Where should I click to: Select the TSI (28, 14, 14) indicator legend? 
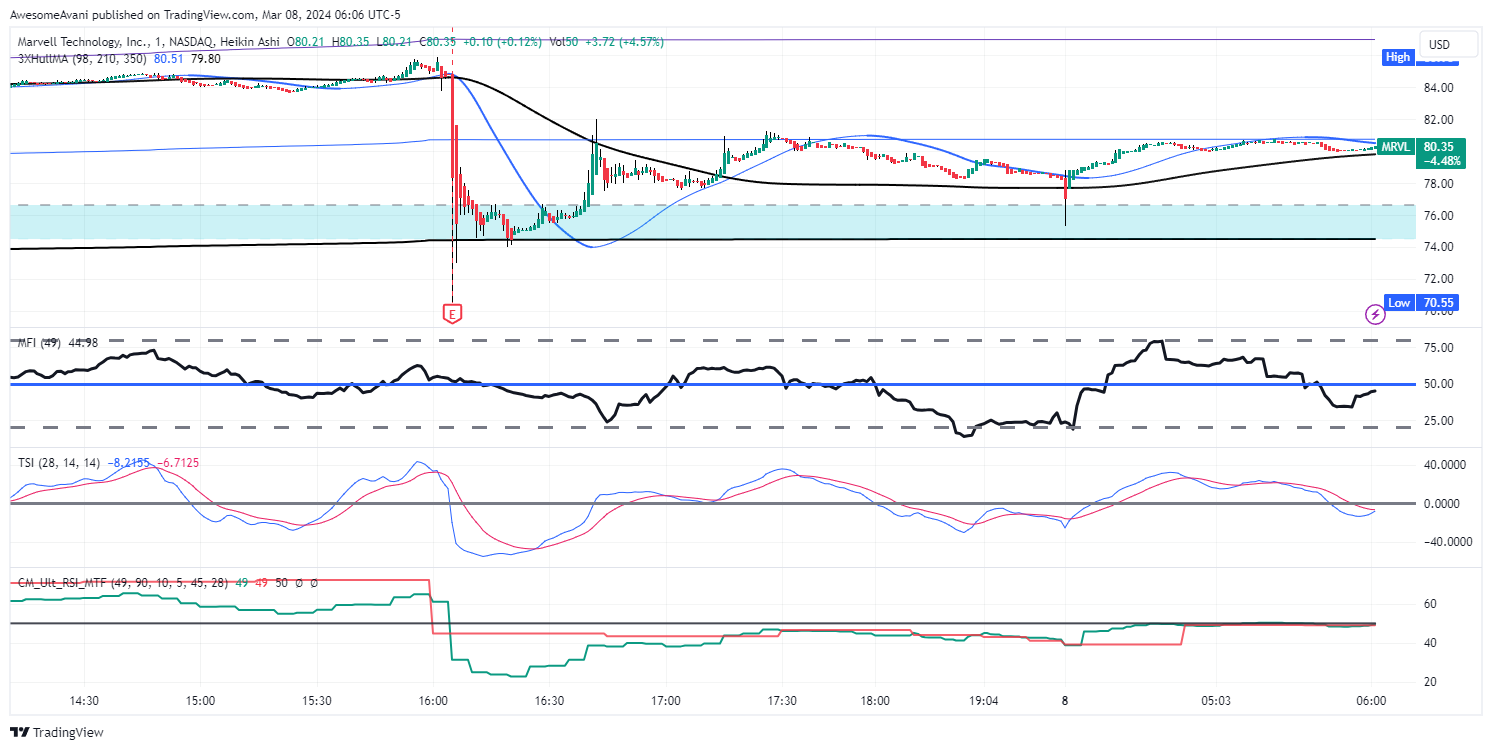point(59,463)
